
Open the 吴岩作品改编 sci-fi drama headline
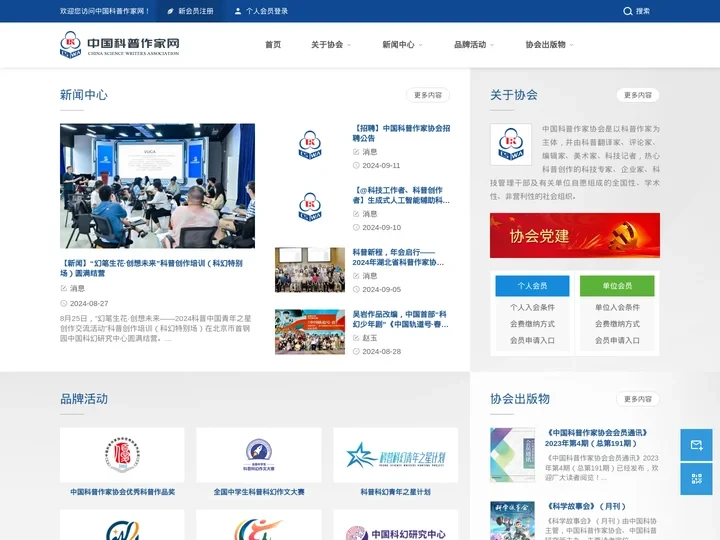coord(400,319)
